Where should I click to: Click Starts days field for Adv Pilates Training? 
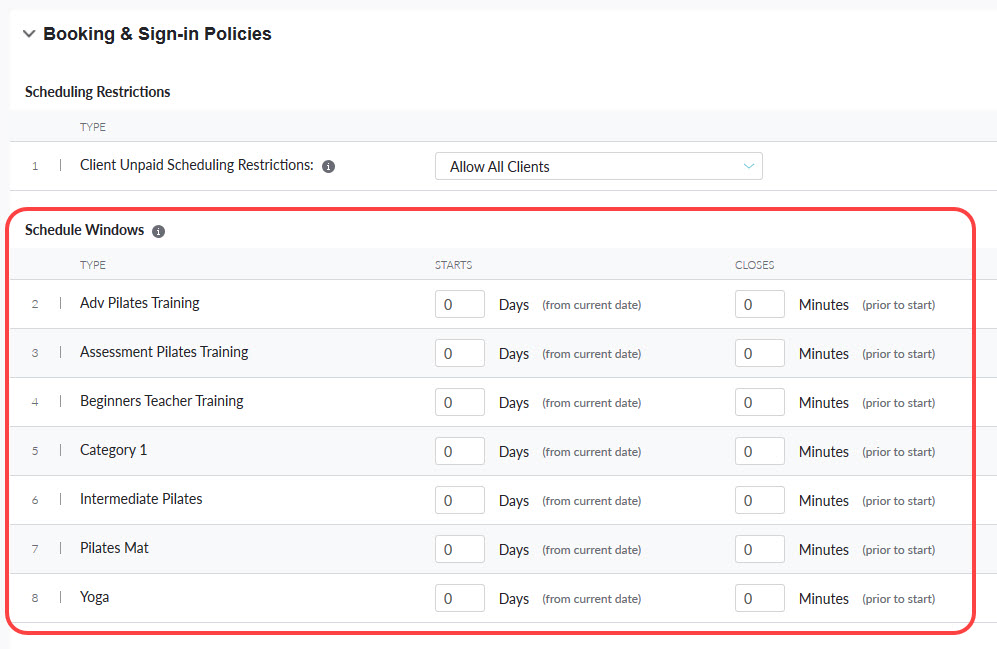459,304
